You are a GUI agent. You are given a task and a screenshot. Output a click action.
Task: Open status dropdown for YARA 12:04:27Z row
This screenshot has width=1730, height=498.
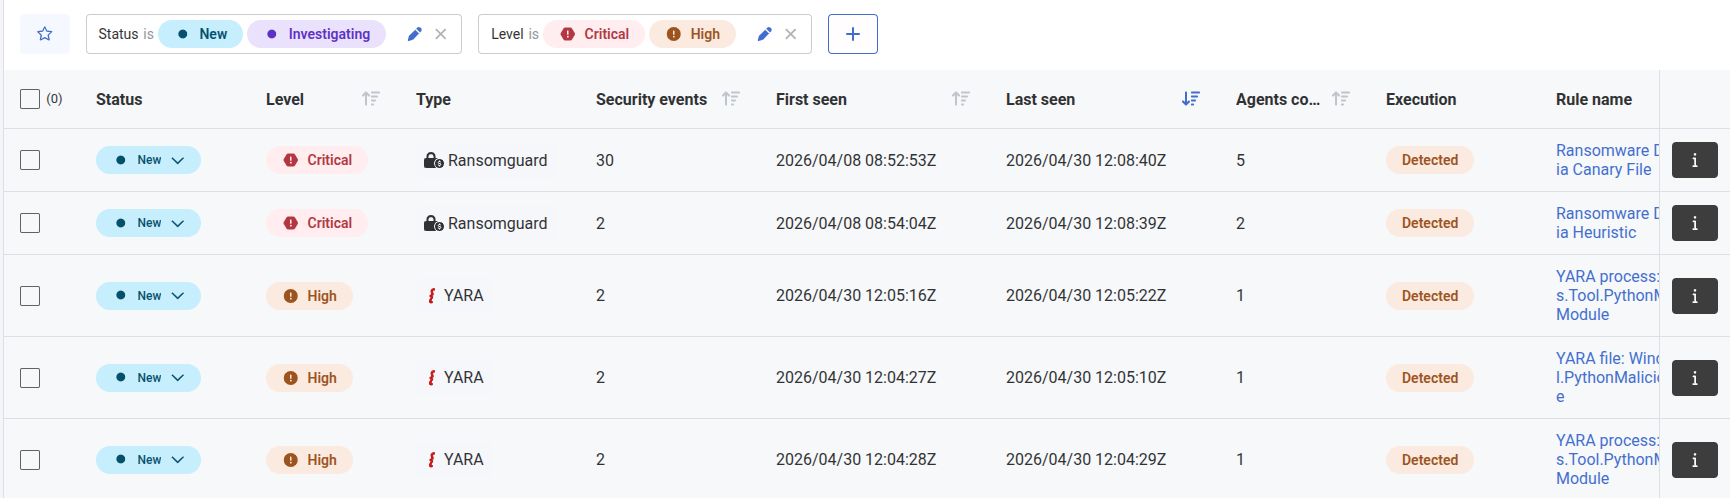click(x=148, y=378)
